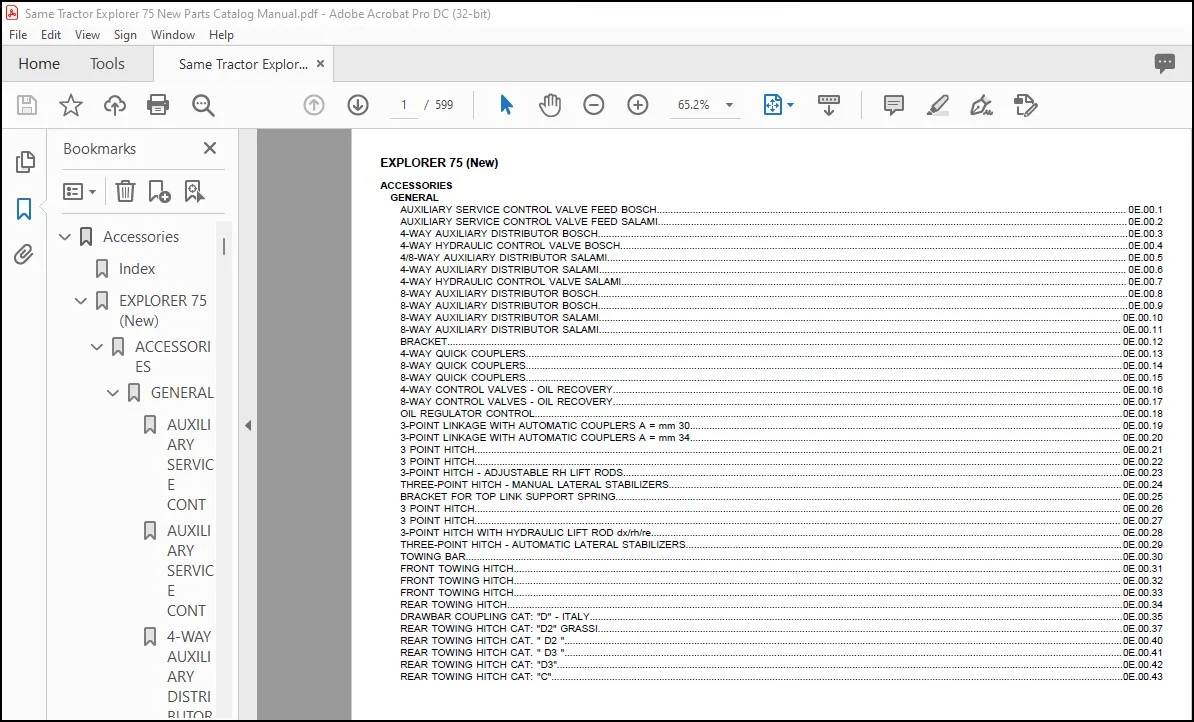Image resolution: width=1194 pixels, height=722 pixels.
Task: Open the scrolling mode keyboard icon
Action: [828, 105]
